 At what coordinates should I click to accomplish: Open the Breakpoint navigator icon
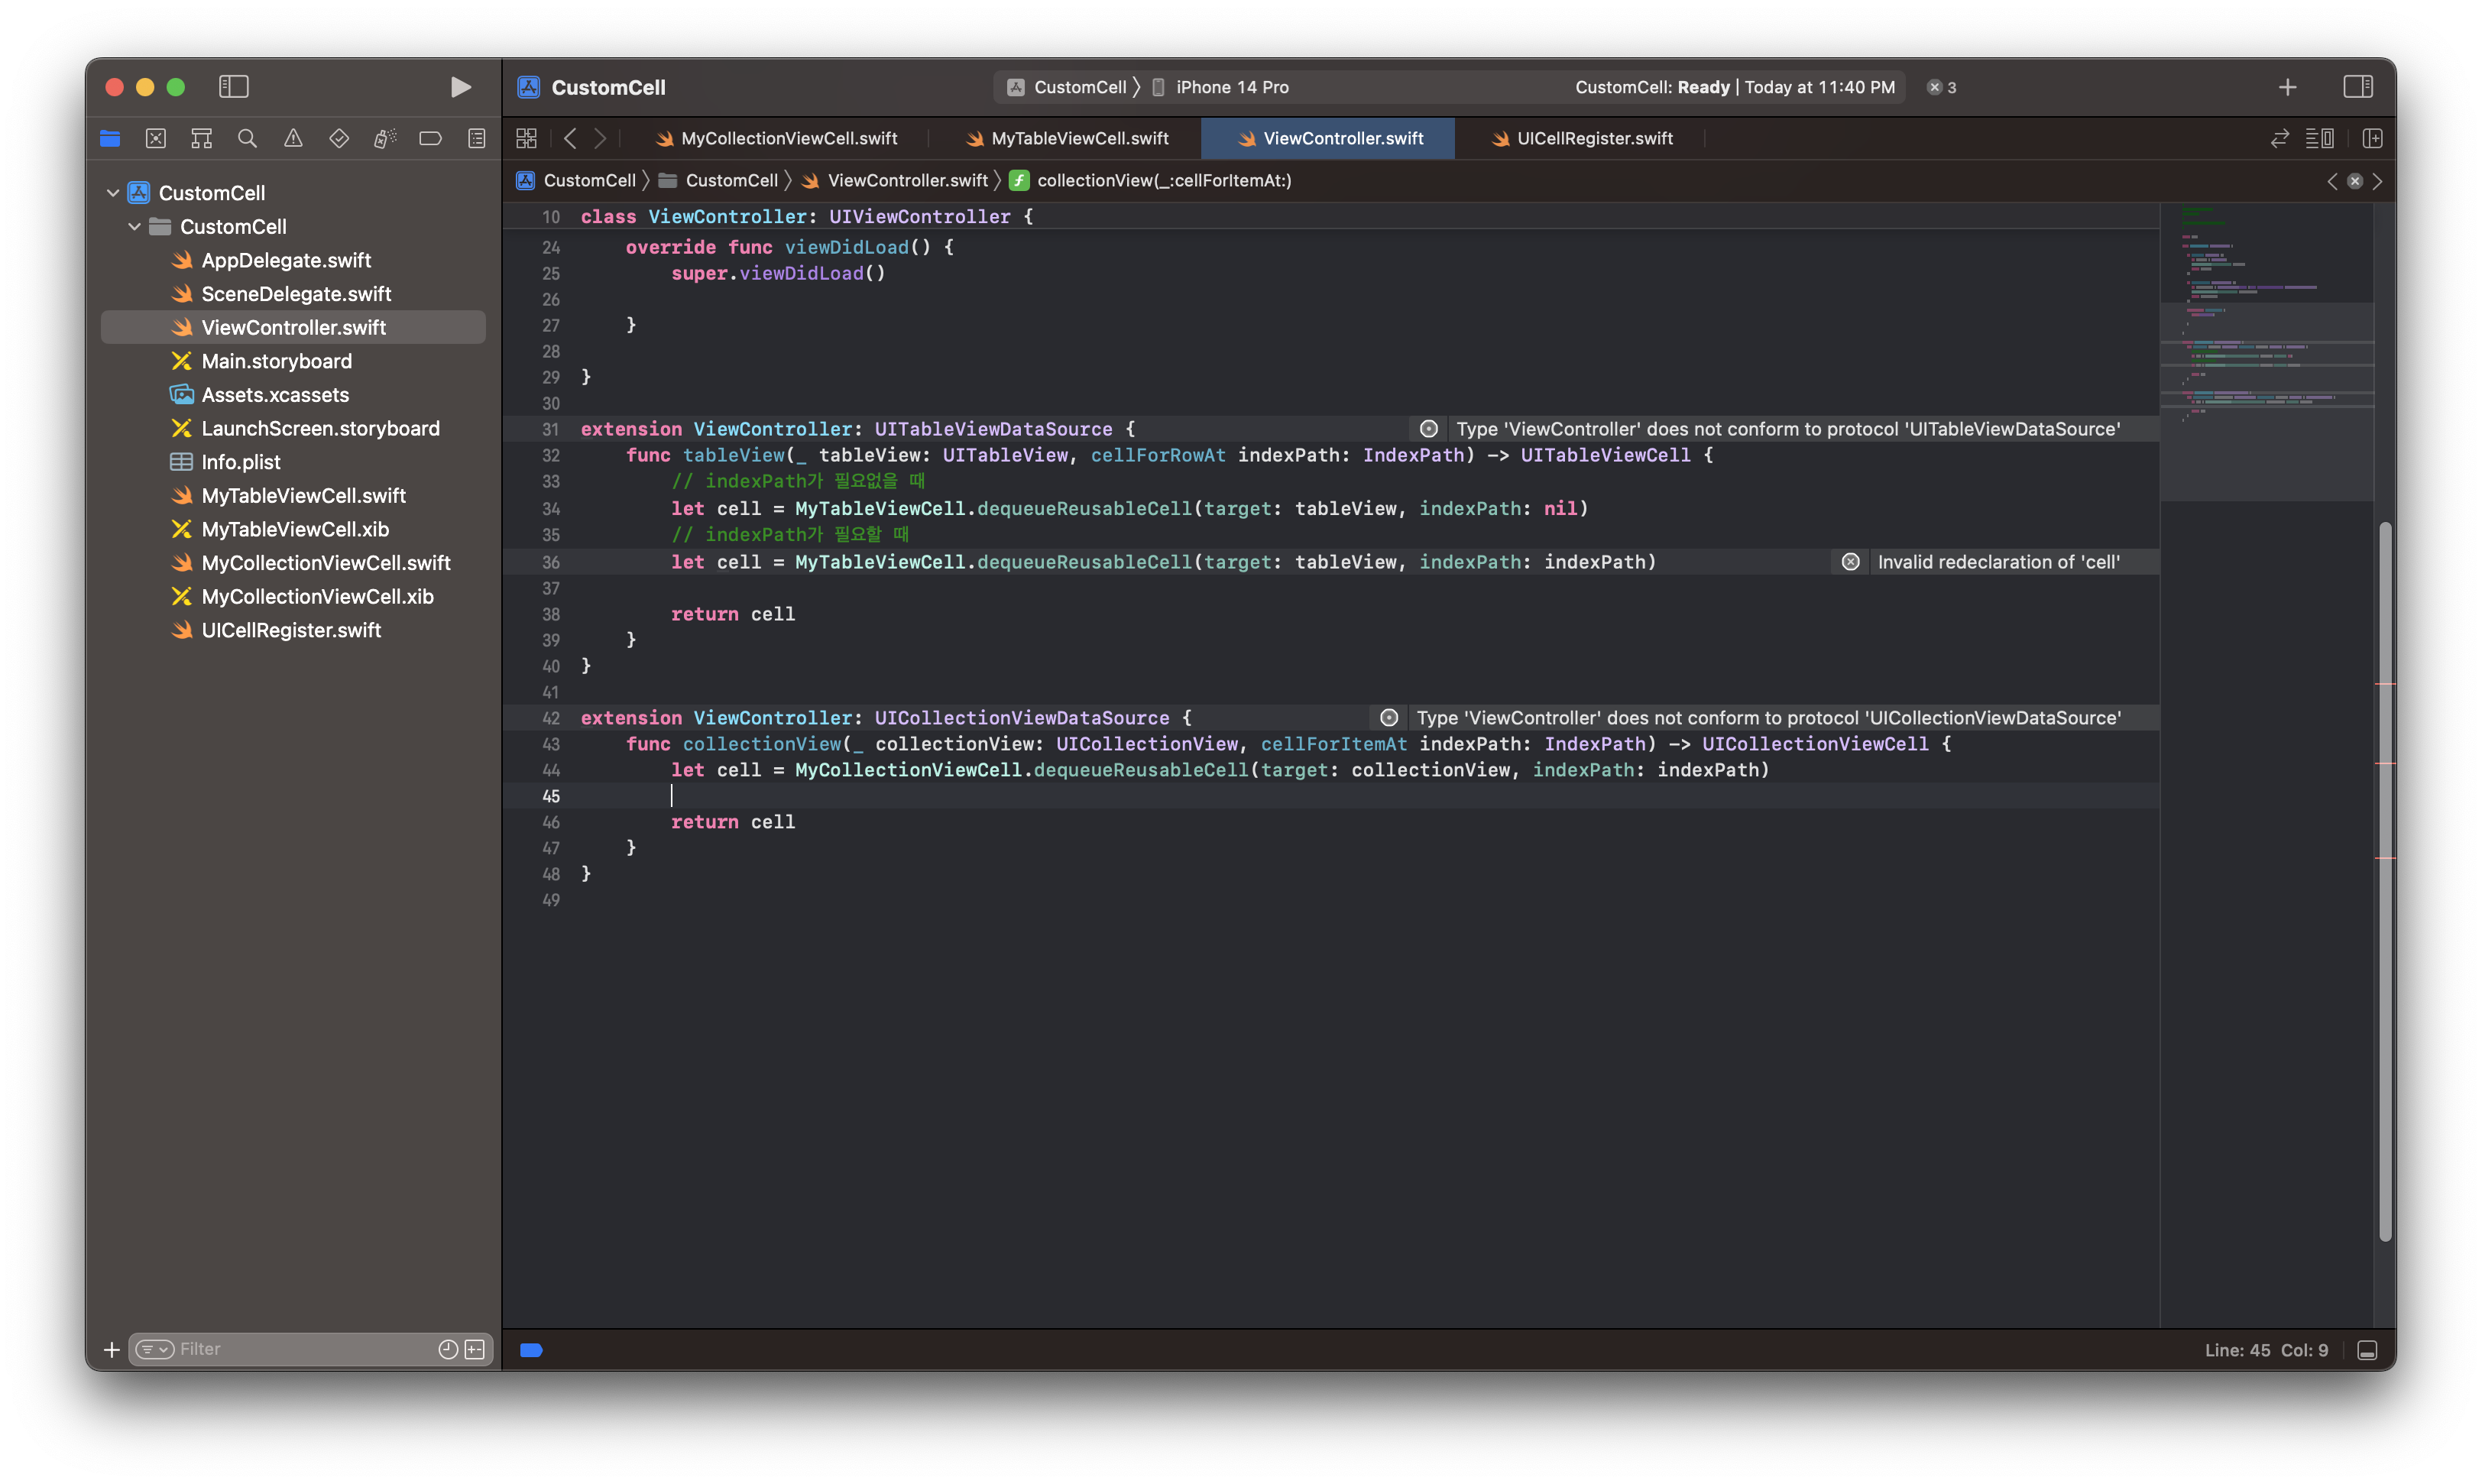431,138
